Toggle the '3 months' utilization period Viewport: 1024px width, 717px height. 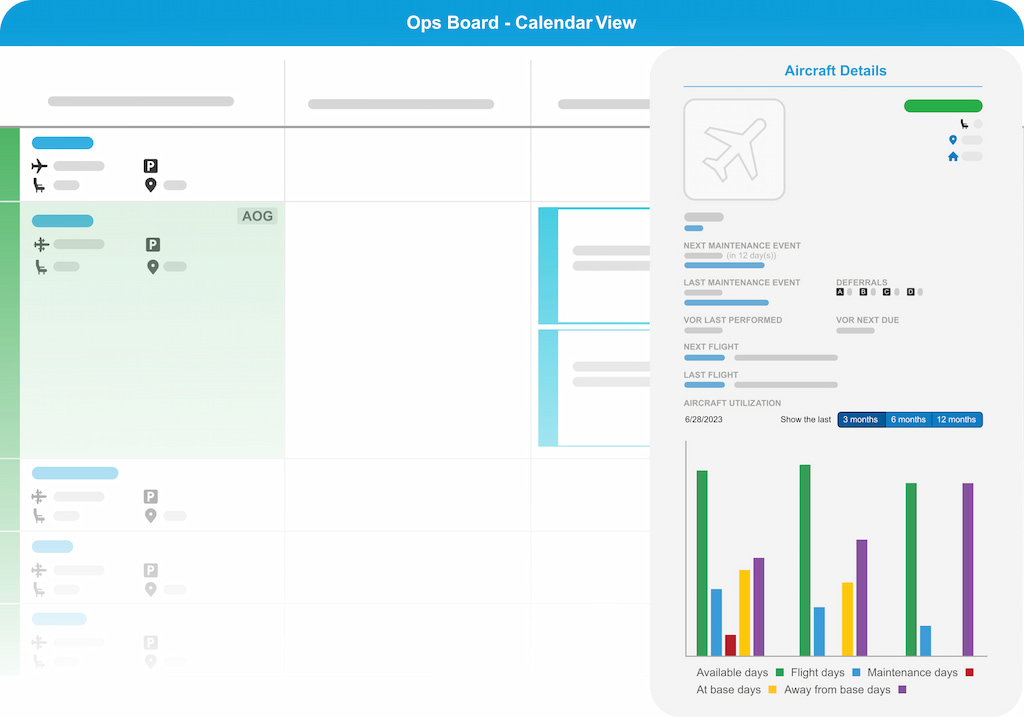[x=861, y=419]
